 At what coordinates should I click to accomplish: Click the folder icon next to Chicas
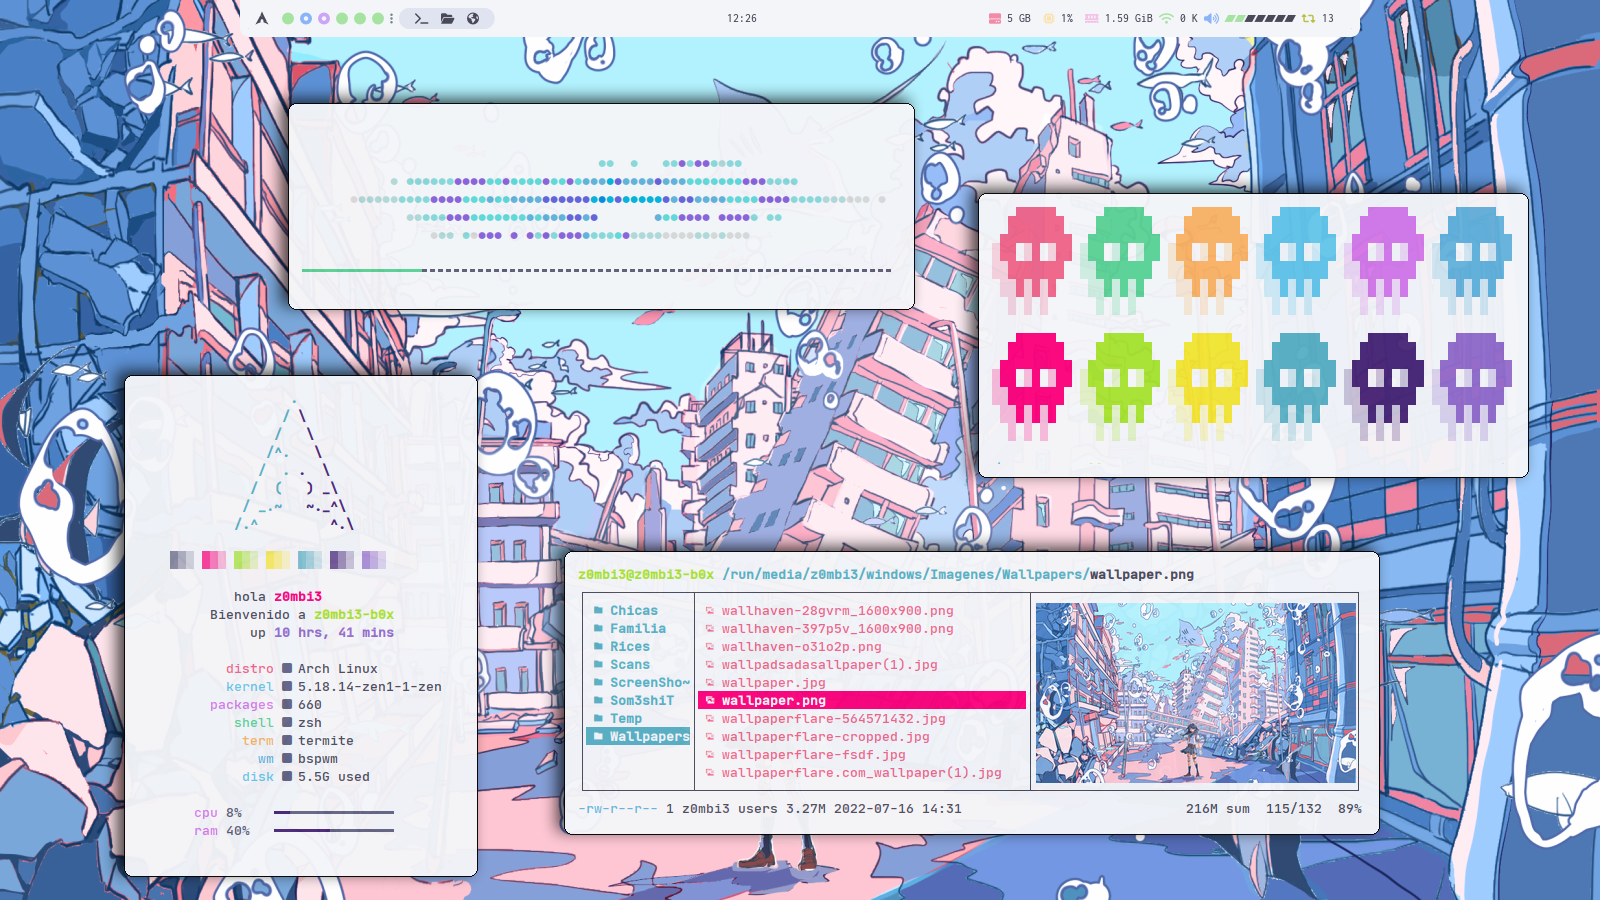pos(598,610)
